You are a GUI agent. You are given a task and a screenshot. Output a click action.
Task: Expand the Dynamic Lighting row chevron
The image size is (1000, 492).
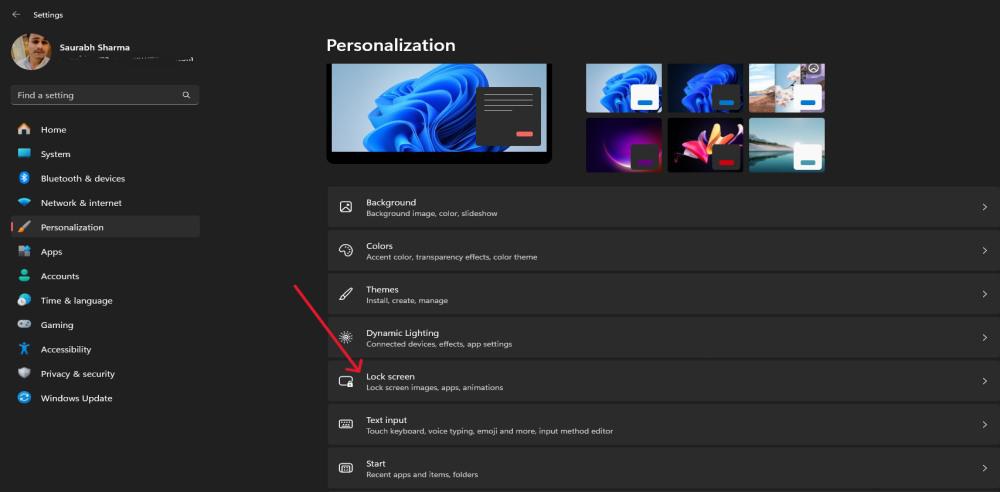tap(985, 338)
